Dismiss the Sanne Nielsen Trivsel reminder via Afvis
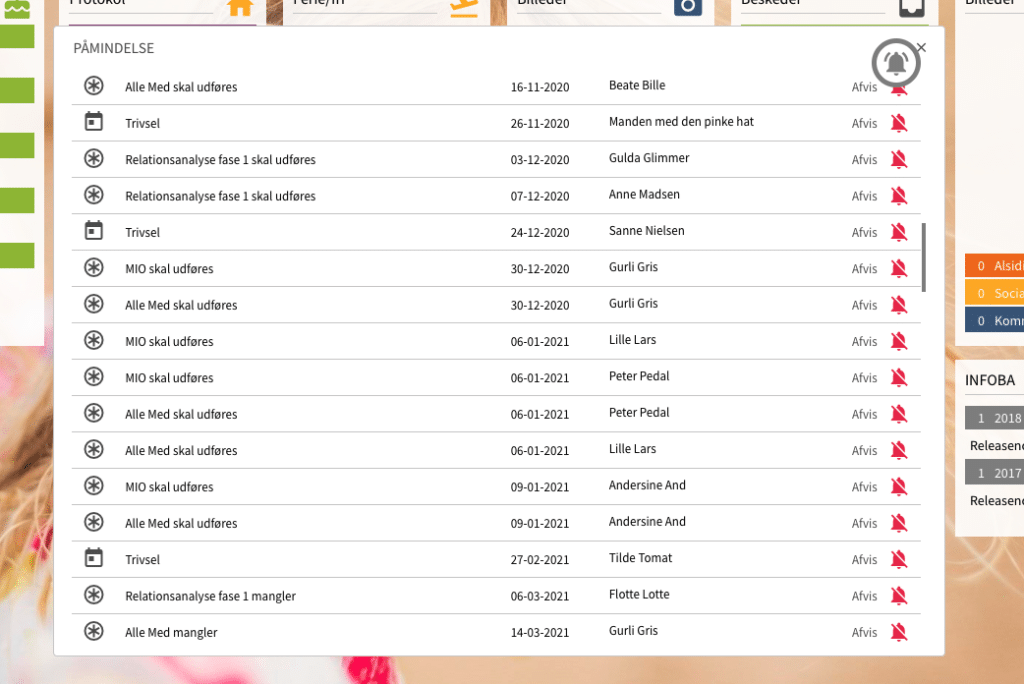Viewport: 1024px width, 684px height. click(x=864, y=232)
